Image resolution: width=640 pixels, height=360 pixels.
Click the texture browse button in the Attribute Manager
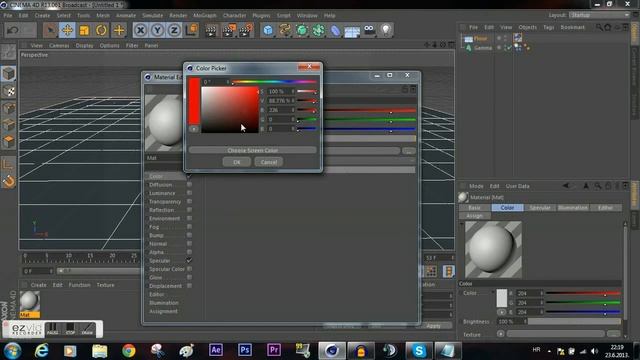(614, 334)
